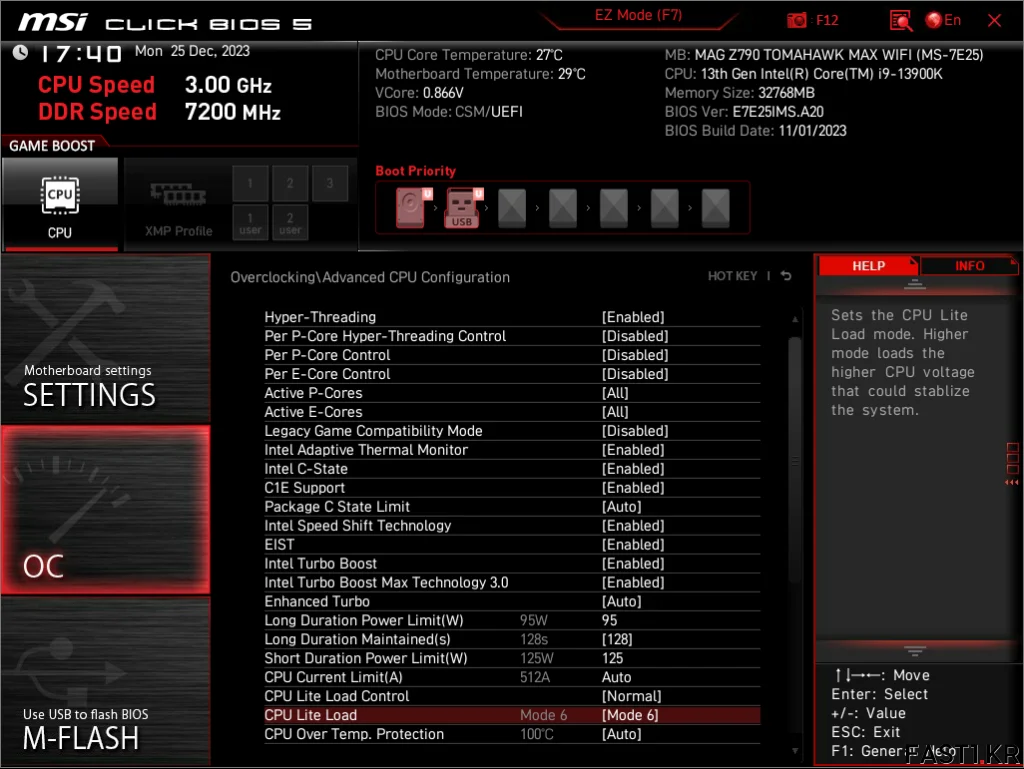Click the hard disk boot priority icon
The image size is (1024, 769).
(x=410, y=208)
